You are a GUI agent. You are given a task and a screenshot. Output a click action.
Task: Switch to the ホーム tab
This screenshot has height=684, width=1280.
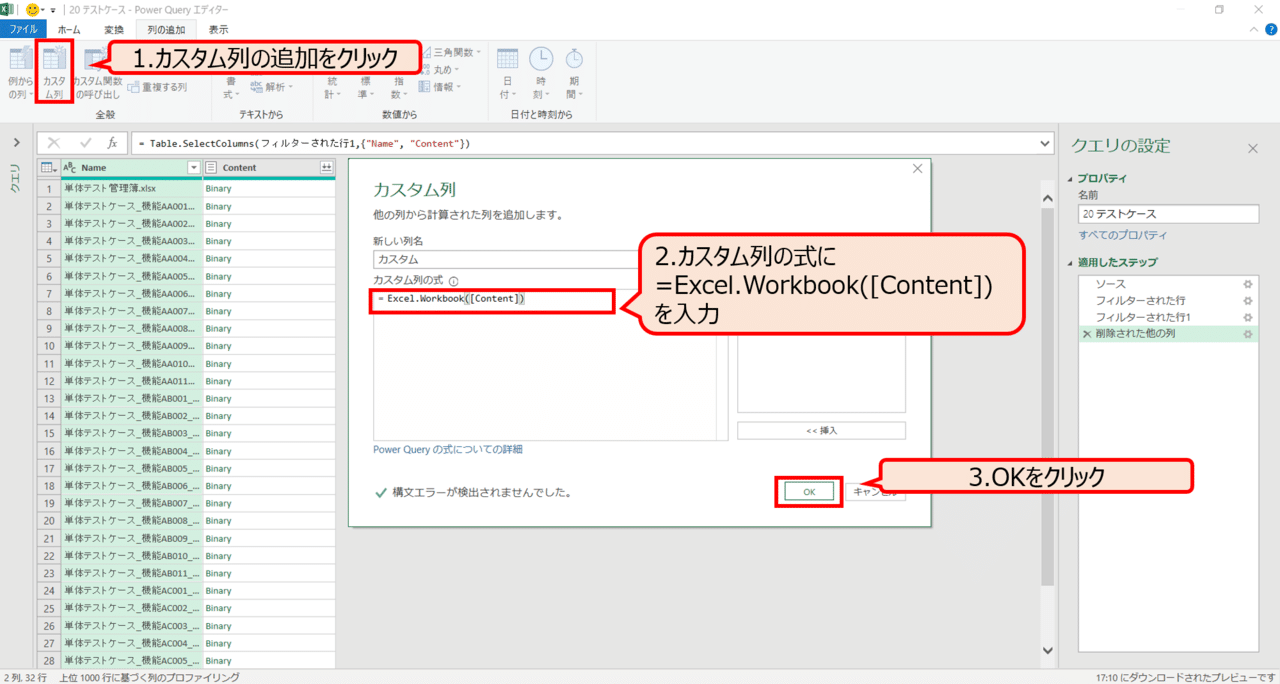point(69,30)
